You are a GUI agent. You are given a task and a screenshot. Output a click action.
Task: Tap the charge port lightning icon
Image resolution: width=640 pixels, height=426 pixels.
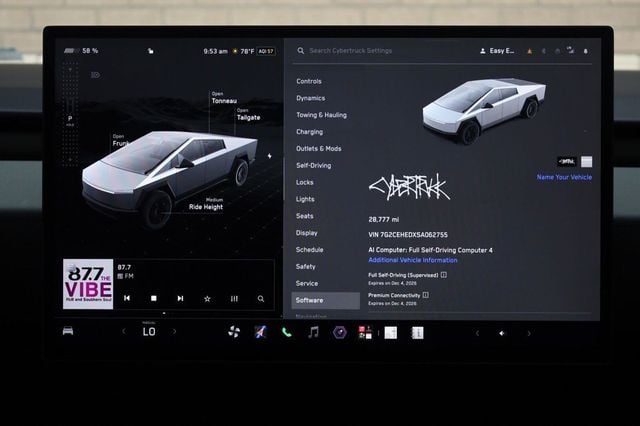(x=269, y=156)
